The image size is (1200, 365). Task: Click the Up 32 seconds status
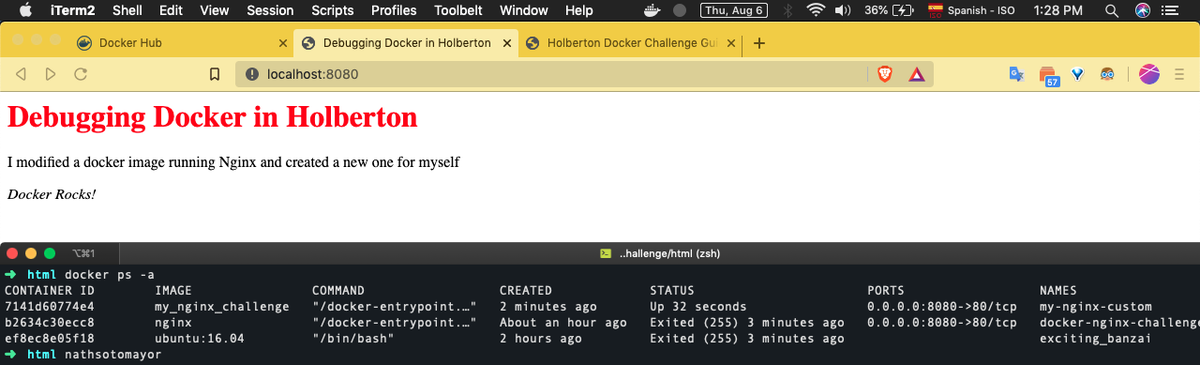tap(698, 306)
